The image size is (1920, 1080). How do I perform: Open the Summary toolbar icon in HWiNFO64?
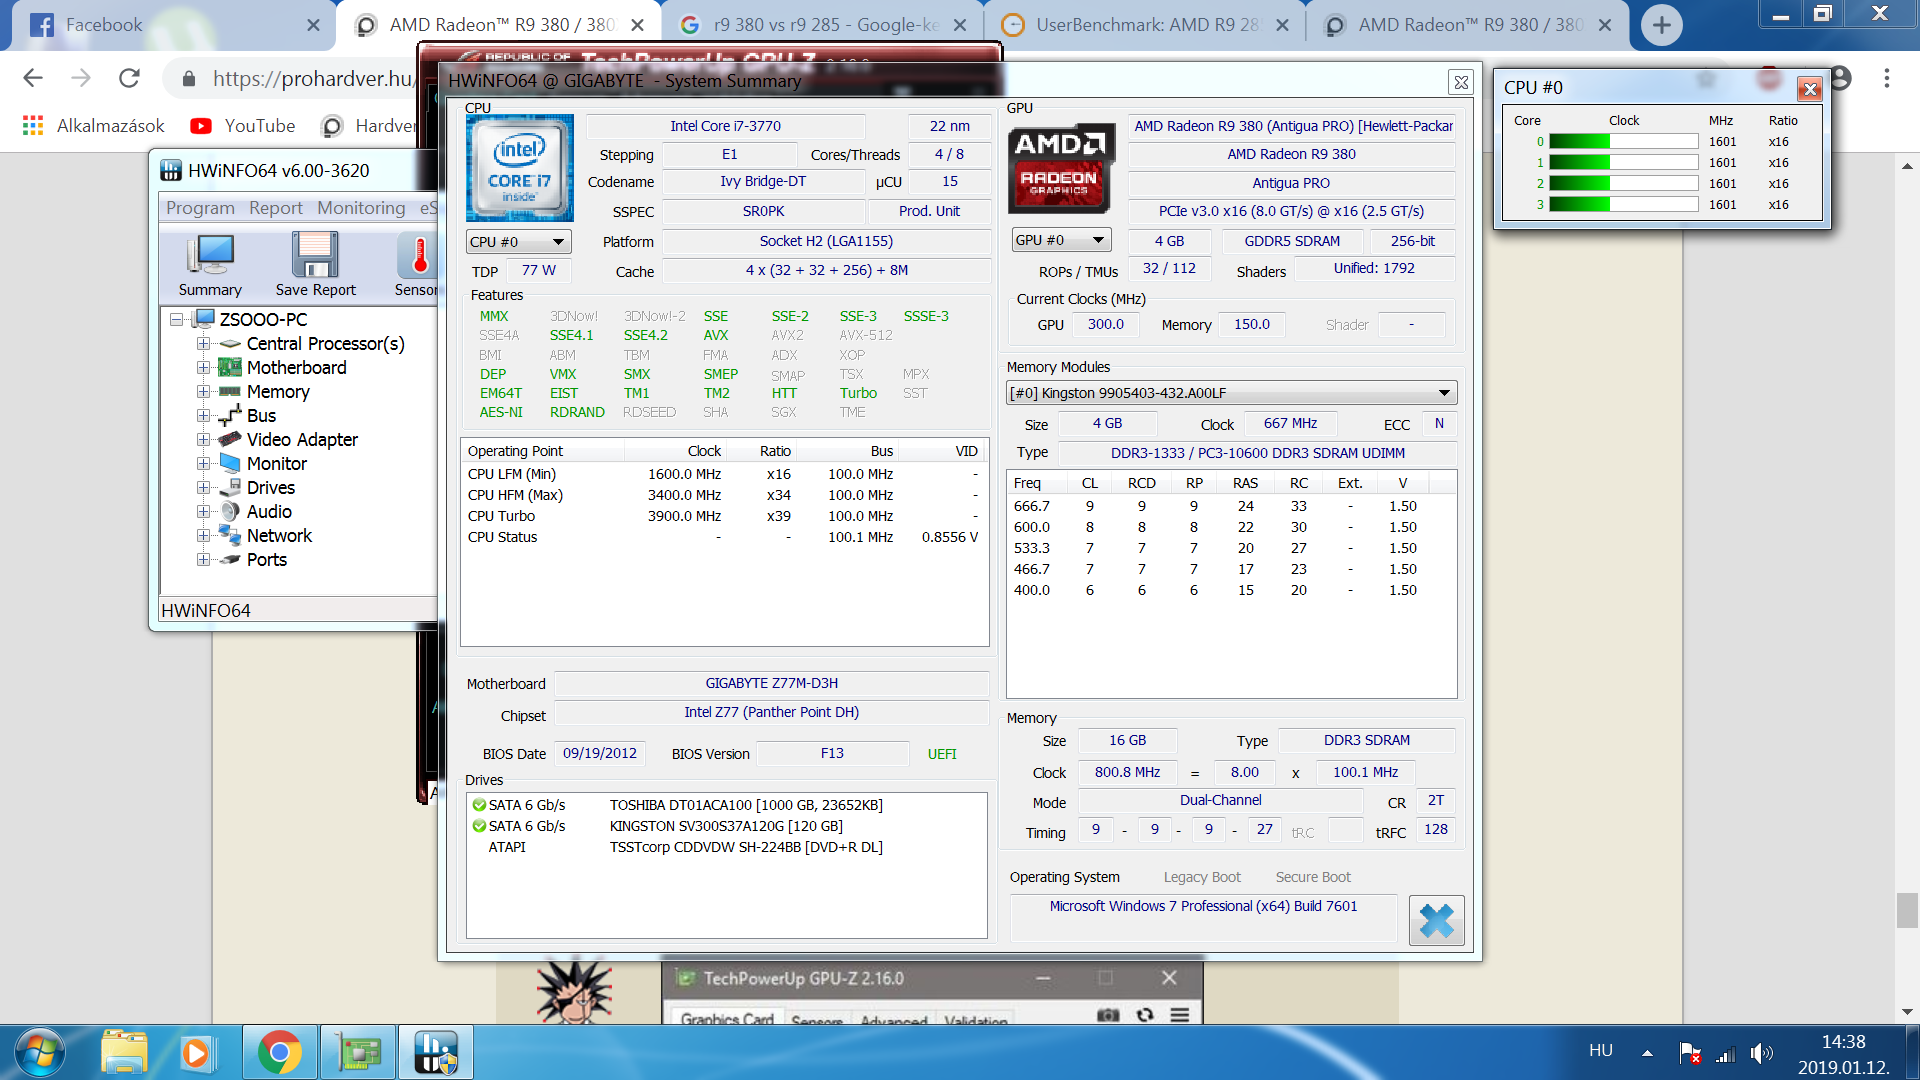tap(210, 265)
